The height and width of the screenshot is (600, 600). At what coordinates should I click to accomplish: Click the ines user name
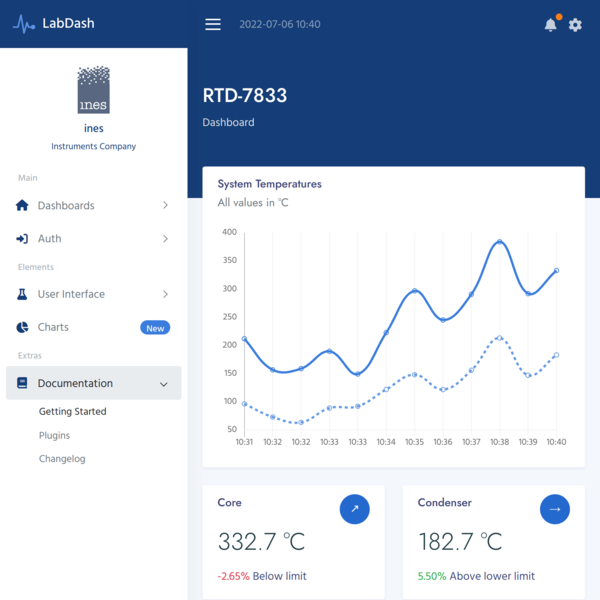[x=94, y=128]
